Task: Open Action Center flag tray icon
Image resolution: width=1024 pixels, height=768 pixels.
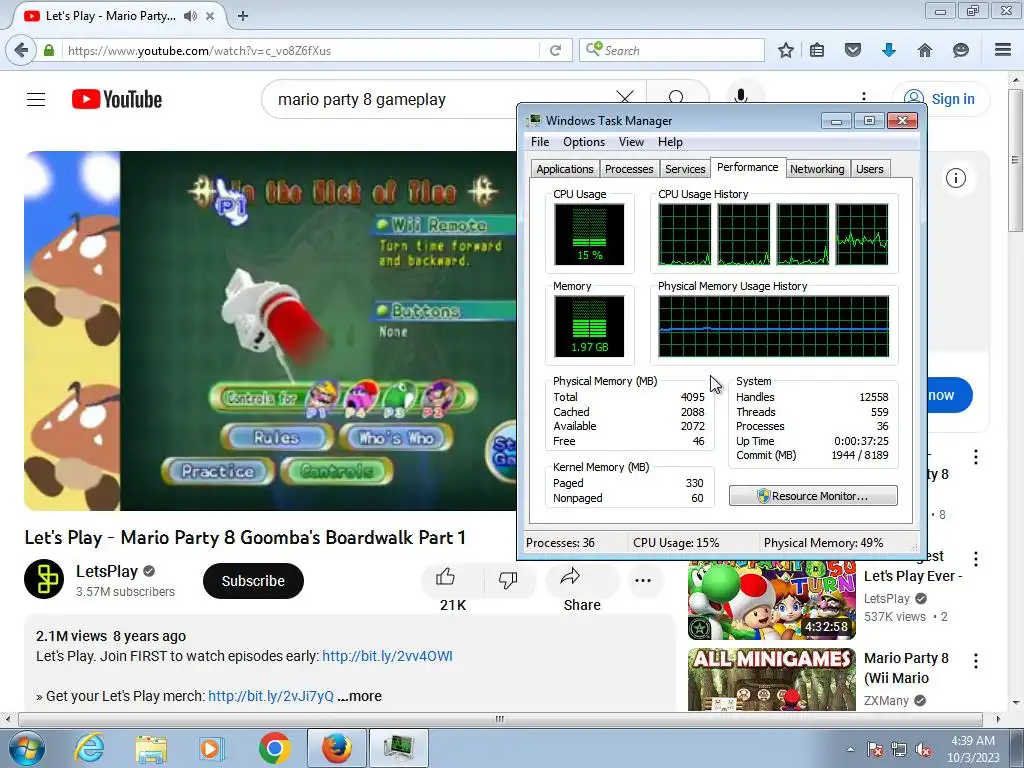Action: (875, 750)
